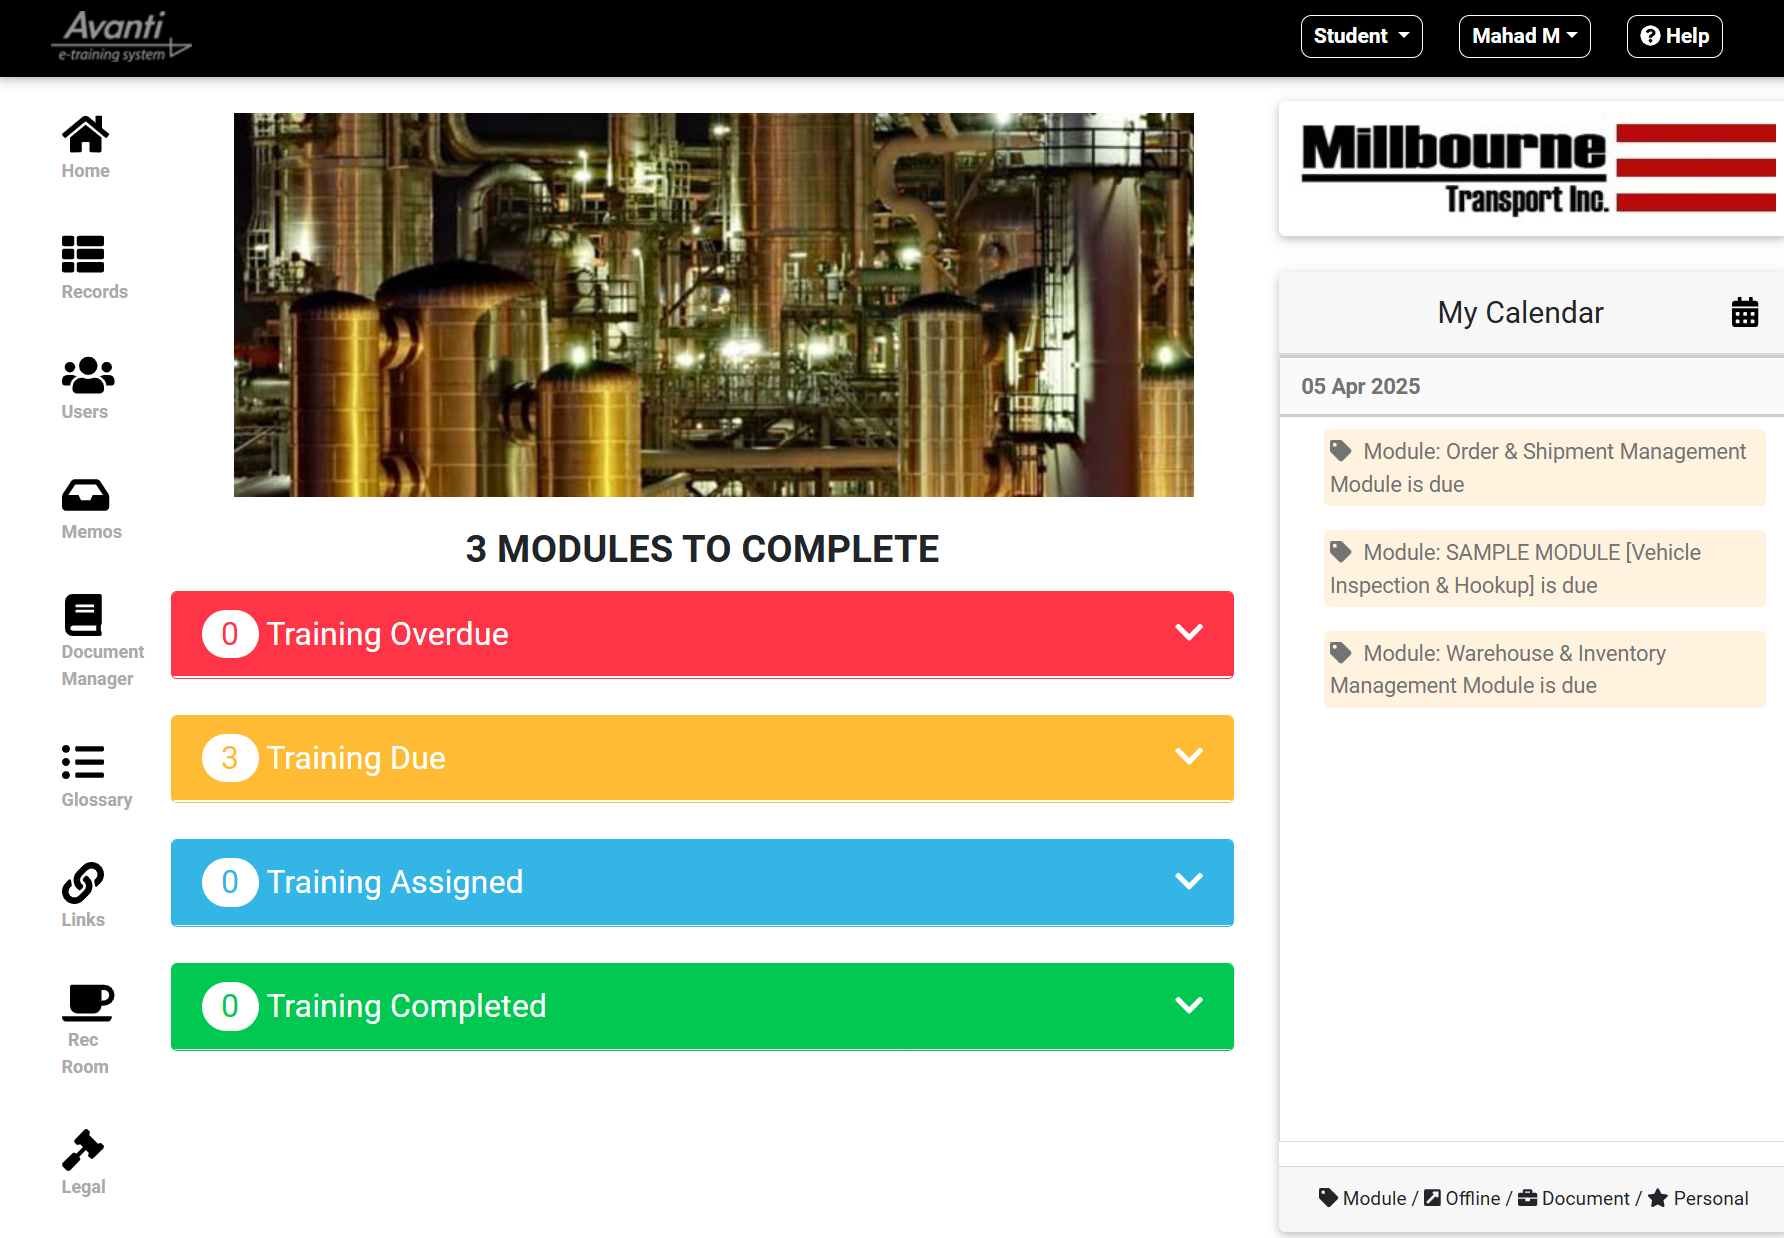This screenshot has height=1238, width=1784.
Task: Click the Legal menu label
Action: [x=83, y=1187]
